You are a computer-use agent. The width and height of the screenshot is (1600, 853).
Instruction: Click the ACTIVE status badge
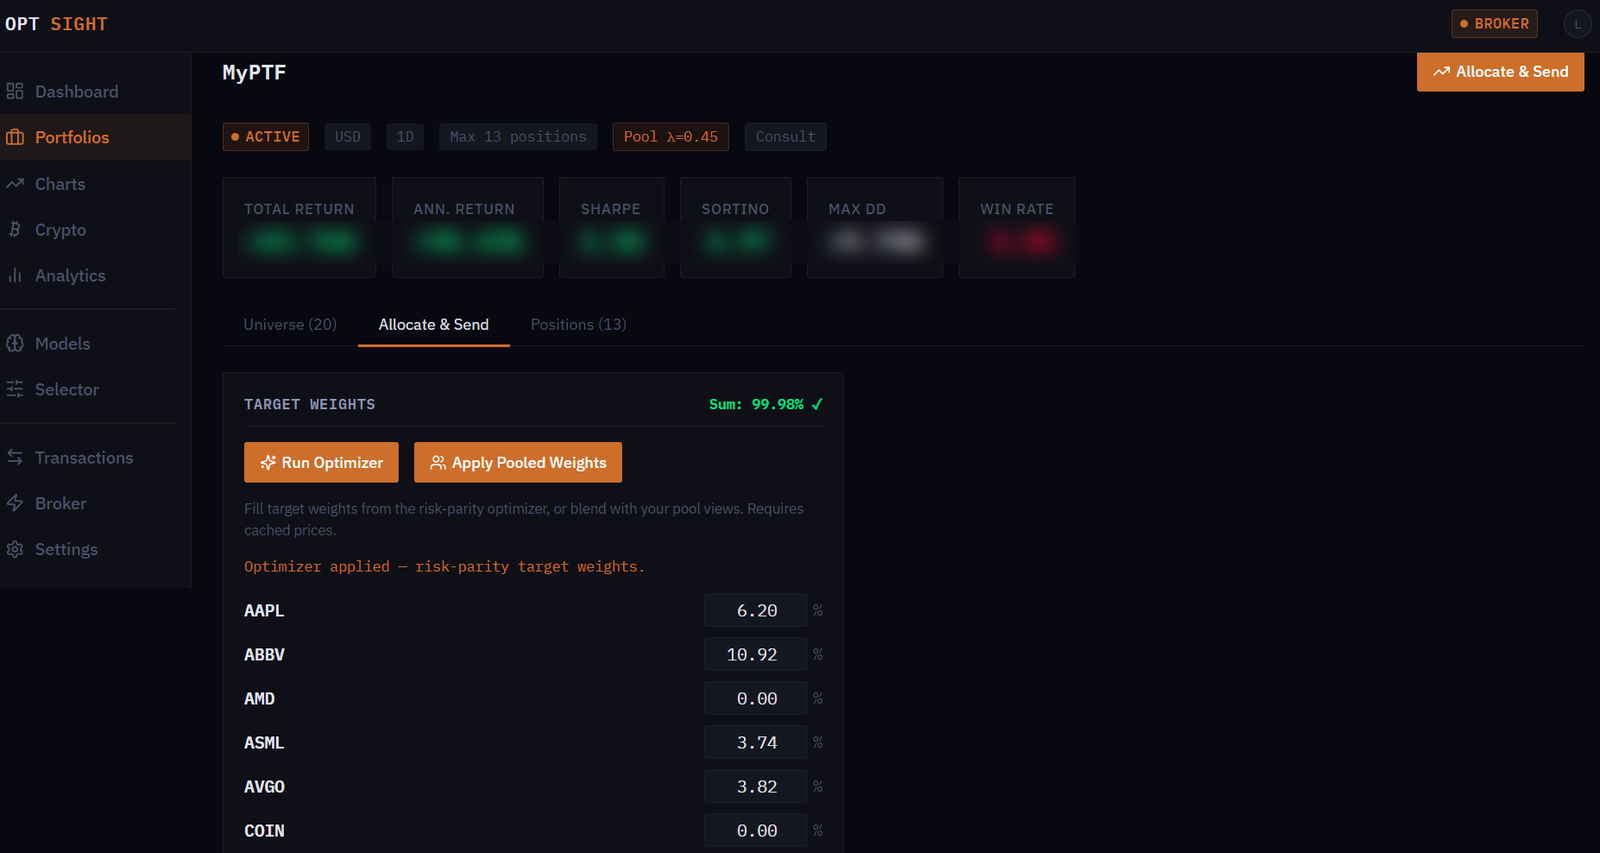coord(265,137)
